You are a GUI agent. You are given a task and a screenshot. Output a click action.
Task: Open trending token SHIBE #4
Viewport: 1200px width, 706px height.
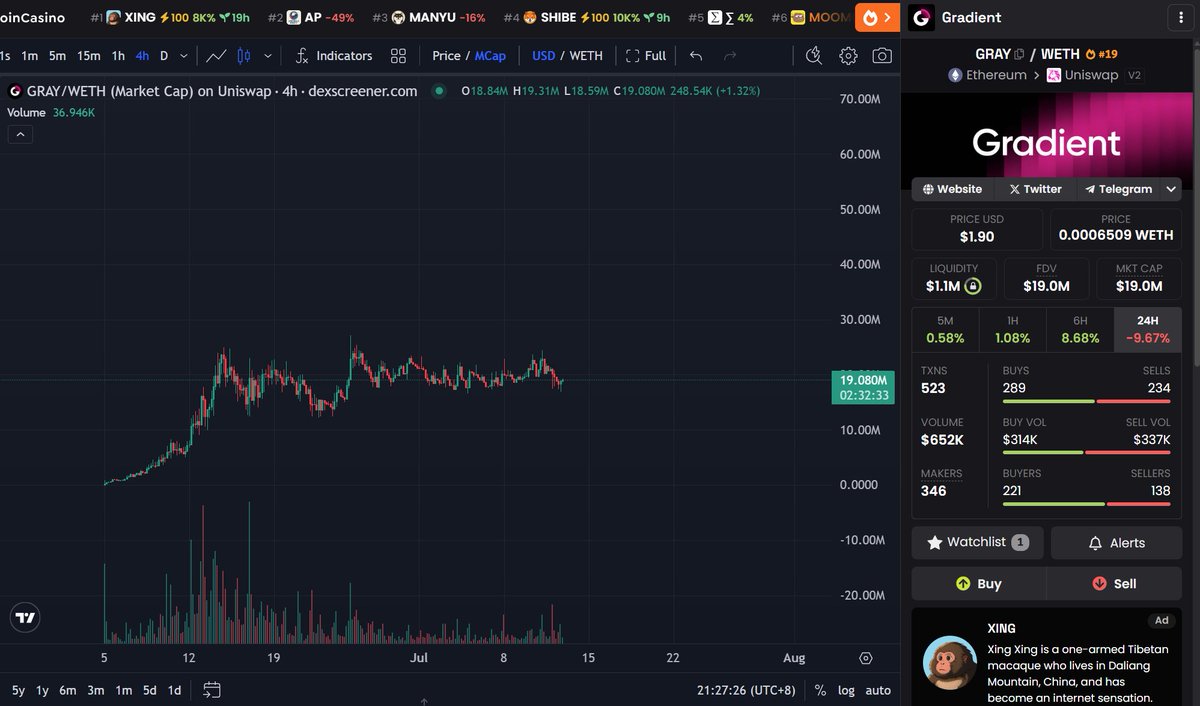pos(586,18)
